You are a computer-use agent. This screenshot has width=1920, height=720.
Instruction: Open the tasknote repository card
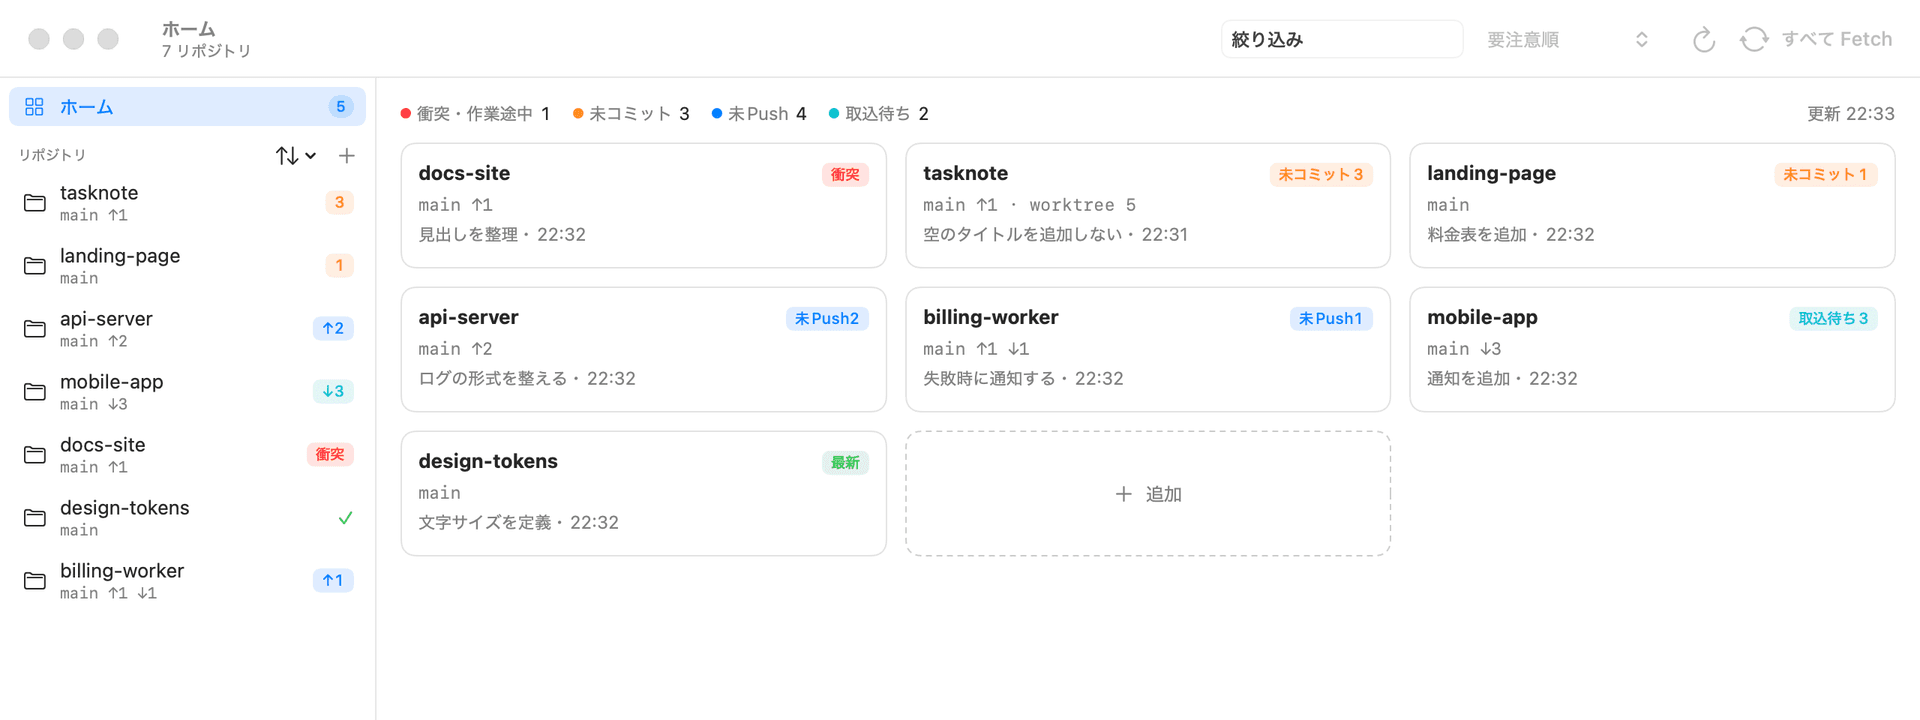pyautogui.click(x=1147, y=205)
